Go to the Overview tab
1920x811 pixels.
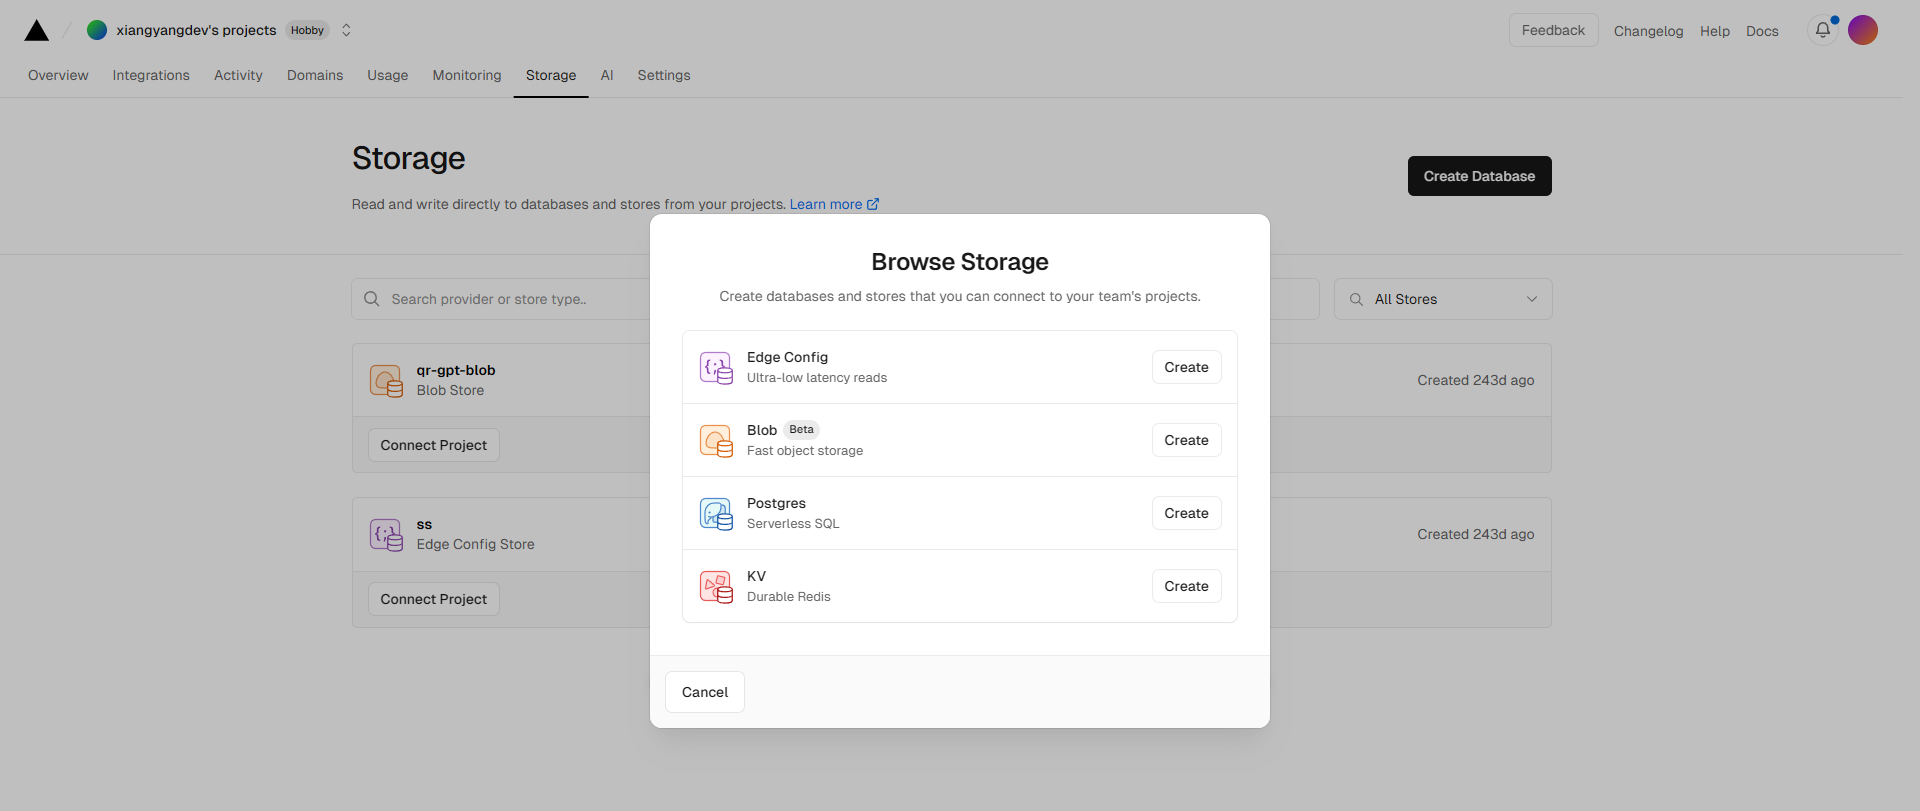[58, 75]
